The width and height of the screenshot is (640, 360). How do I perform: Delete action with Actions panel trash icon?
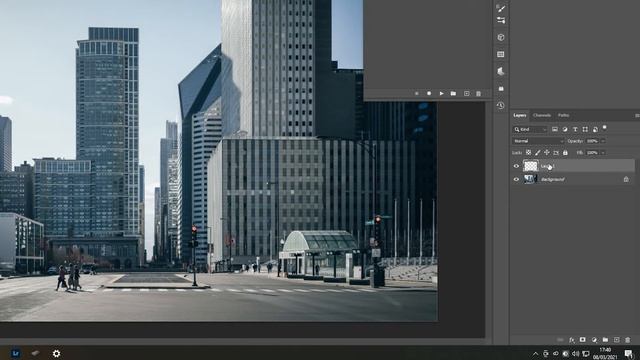[x=478, y=93]
